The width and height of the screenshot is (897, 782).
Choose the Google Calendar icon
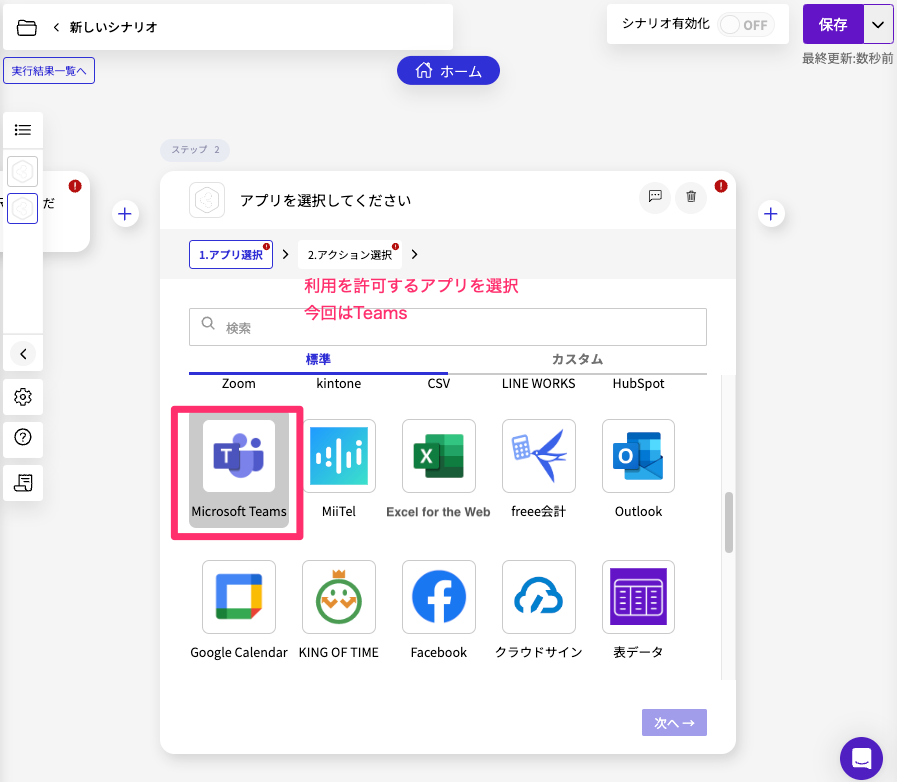pyautogui.click(x=239, y=597)
